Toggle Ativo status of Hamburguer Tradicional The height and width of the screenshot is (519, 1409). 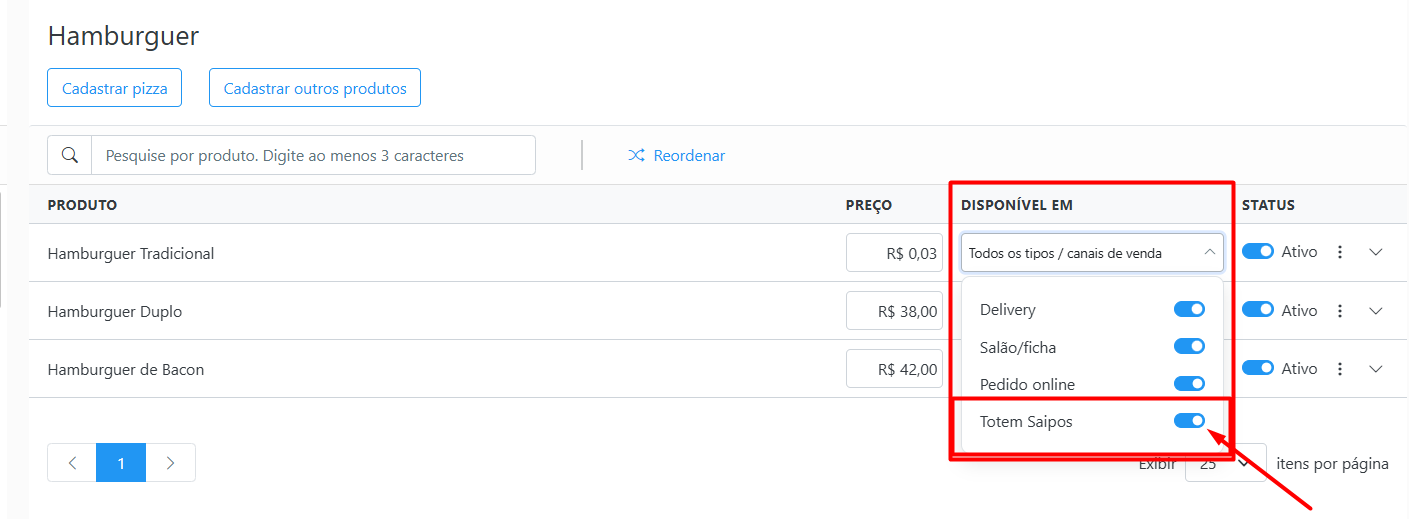1258,252
